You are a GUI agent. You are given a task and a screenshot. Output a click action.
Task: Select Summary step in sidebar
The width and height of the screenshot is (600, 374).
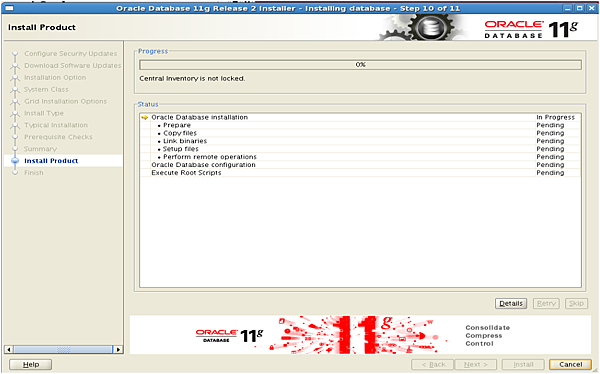tap(40, 149)
